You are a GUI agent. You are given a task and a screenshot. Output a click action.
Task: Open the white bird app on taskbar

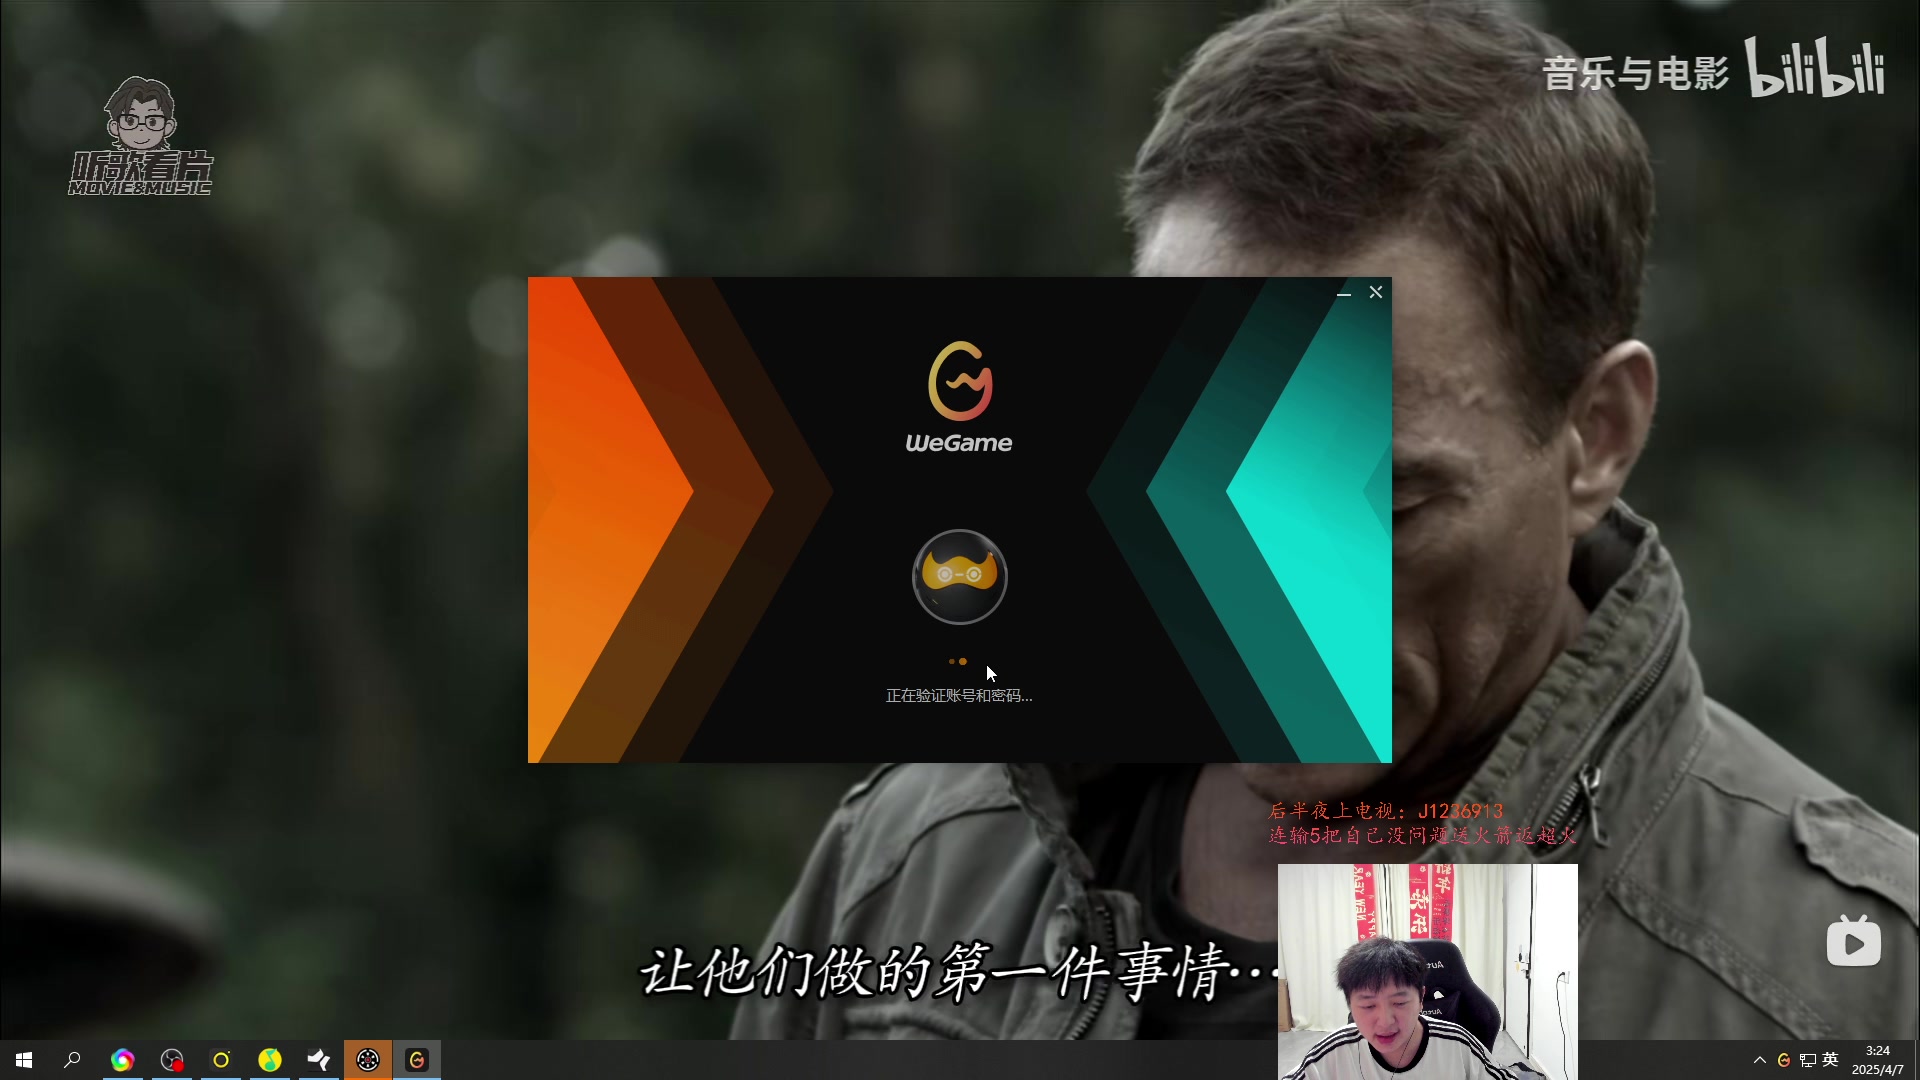319,1060
